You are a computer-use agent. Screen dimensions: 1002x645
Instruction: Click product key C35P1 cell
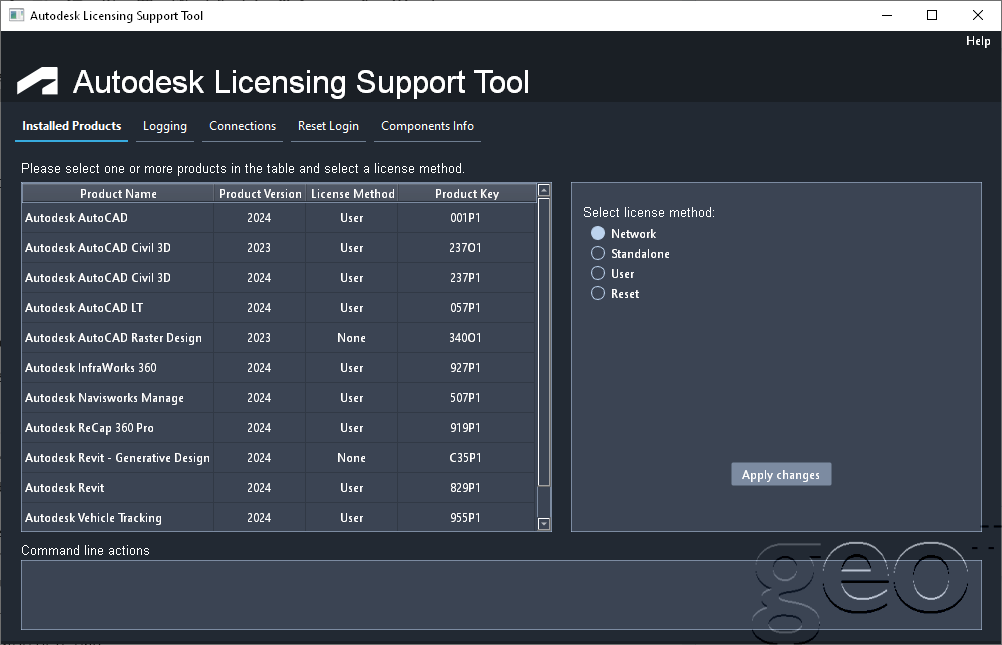pyautogui.click(x=465, y=458)
